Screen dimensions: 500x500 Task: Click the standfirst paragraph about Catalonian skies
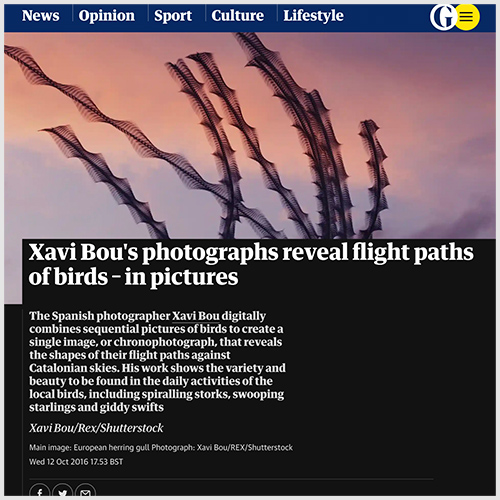click(x=157, y=361)
